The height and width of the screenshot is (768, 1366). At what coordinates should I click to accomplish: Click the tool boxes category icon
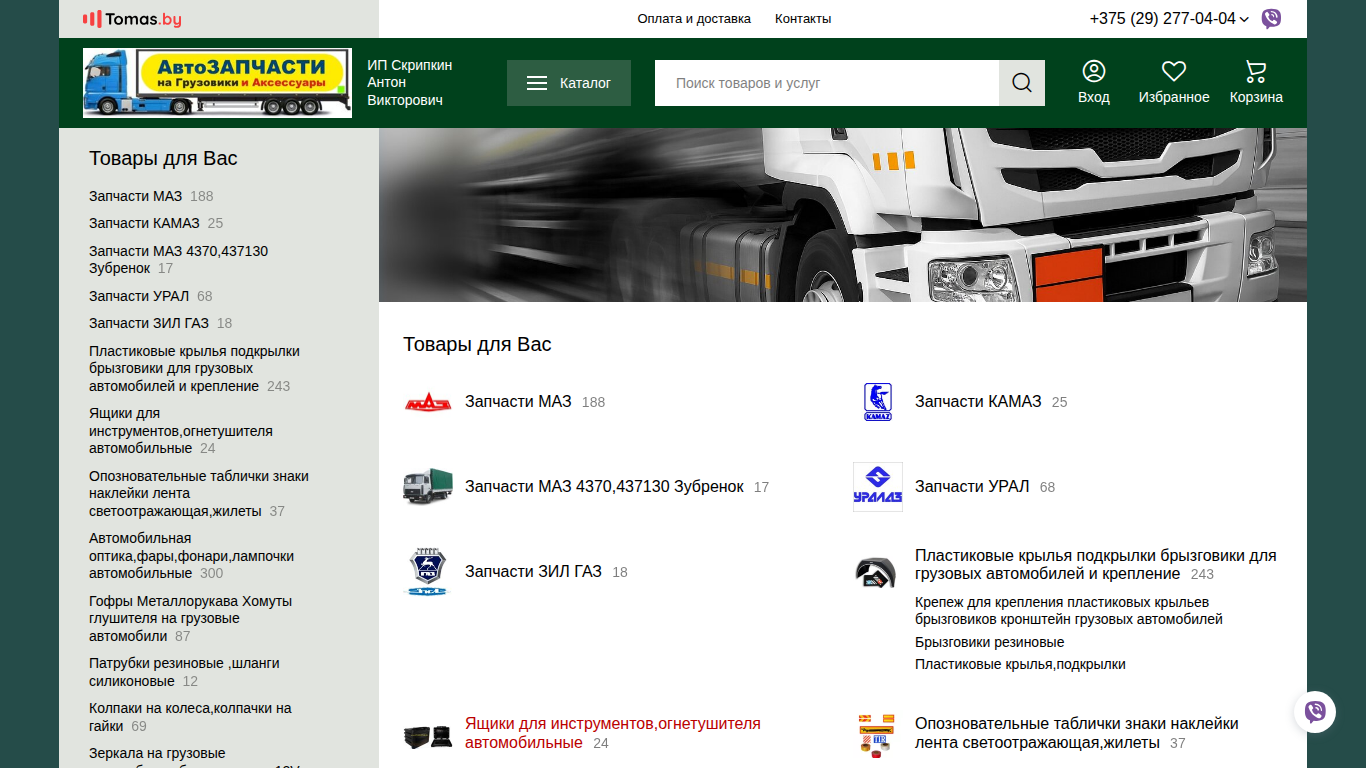428,736
